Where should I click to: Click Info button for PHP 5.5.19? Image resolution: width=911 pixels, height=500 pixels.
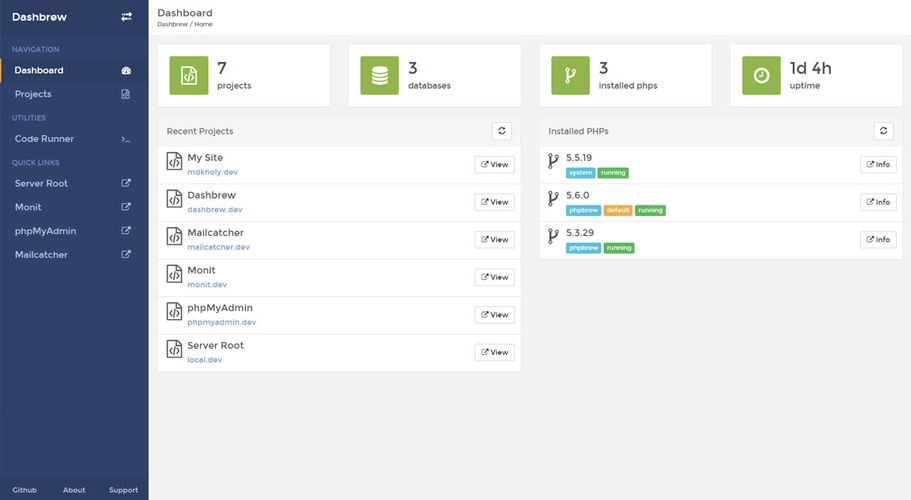click(878, 165)
